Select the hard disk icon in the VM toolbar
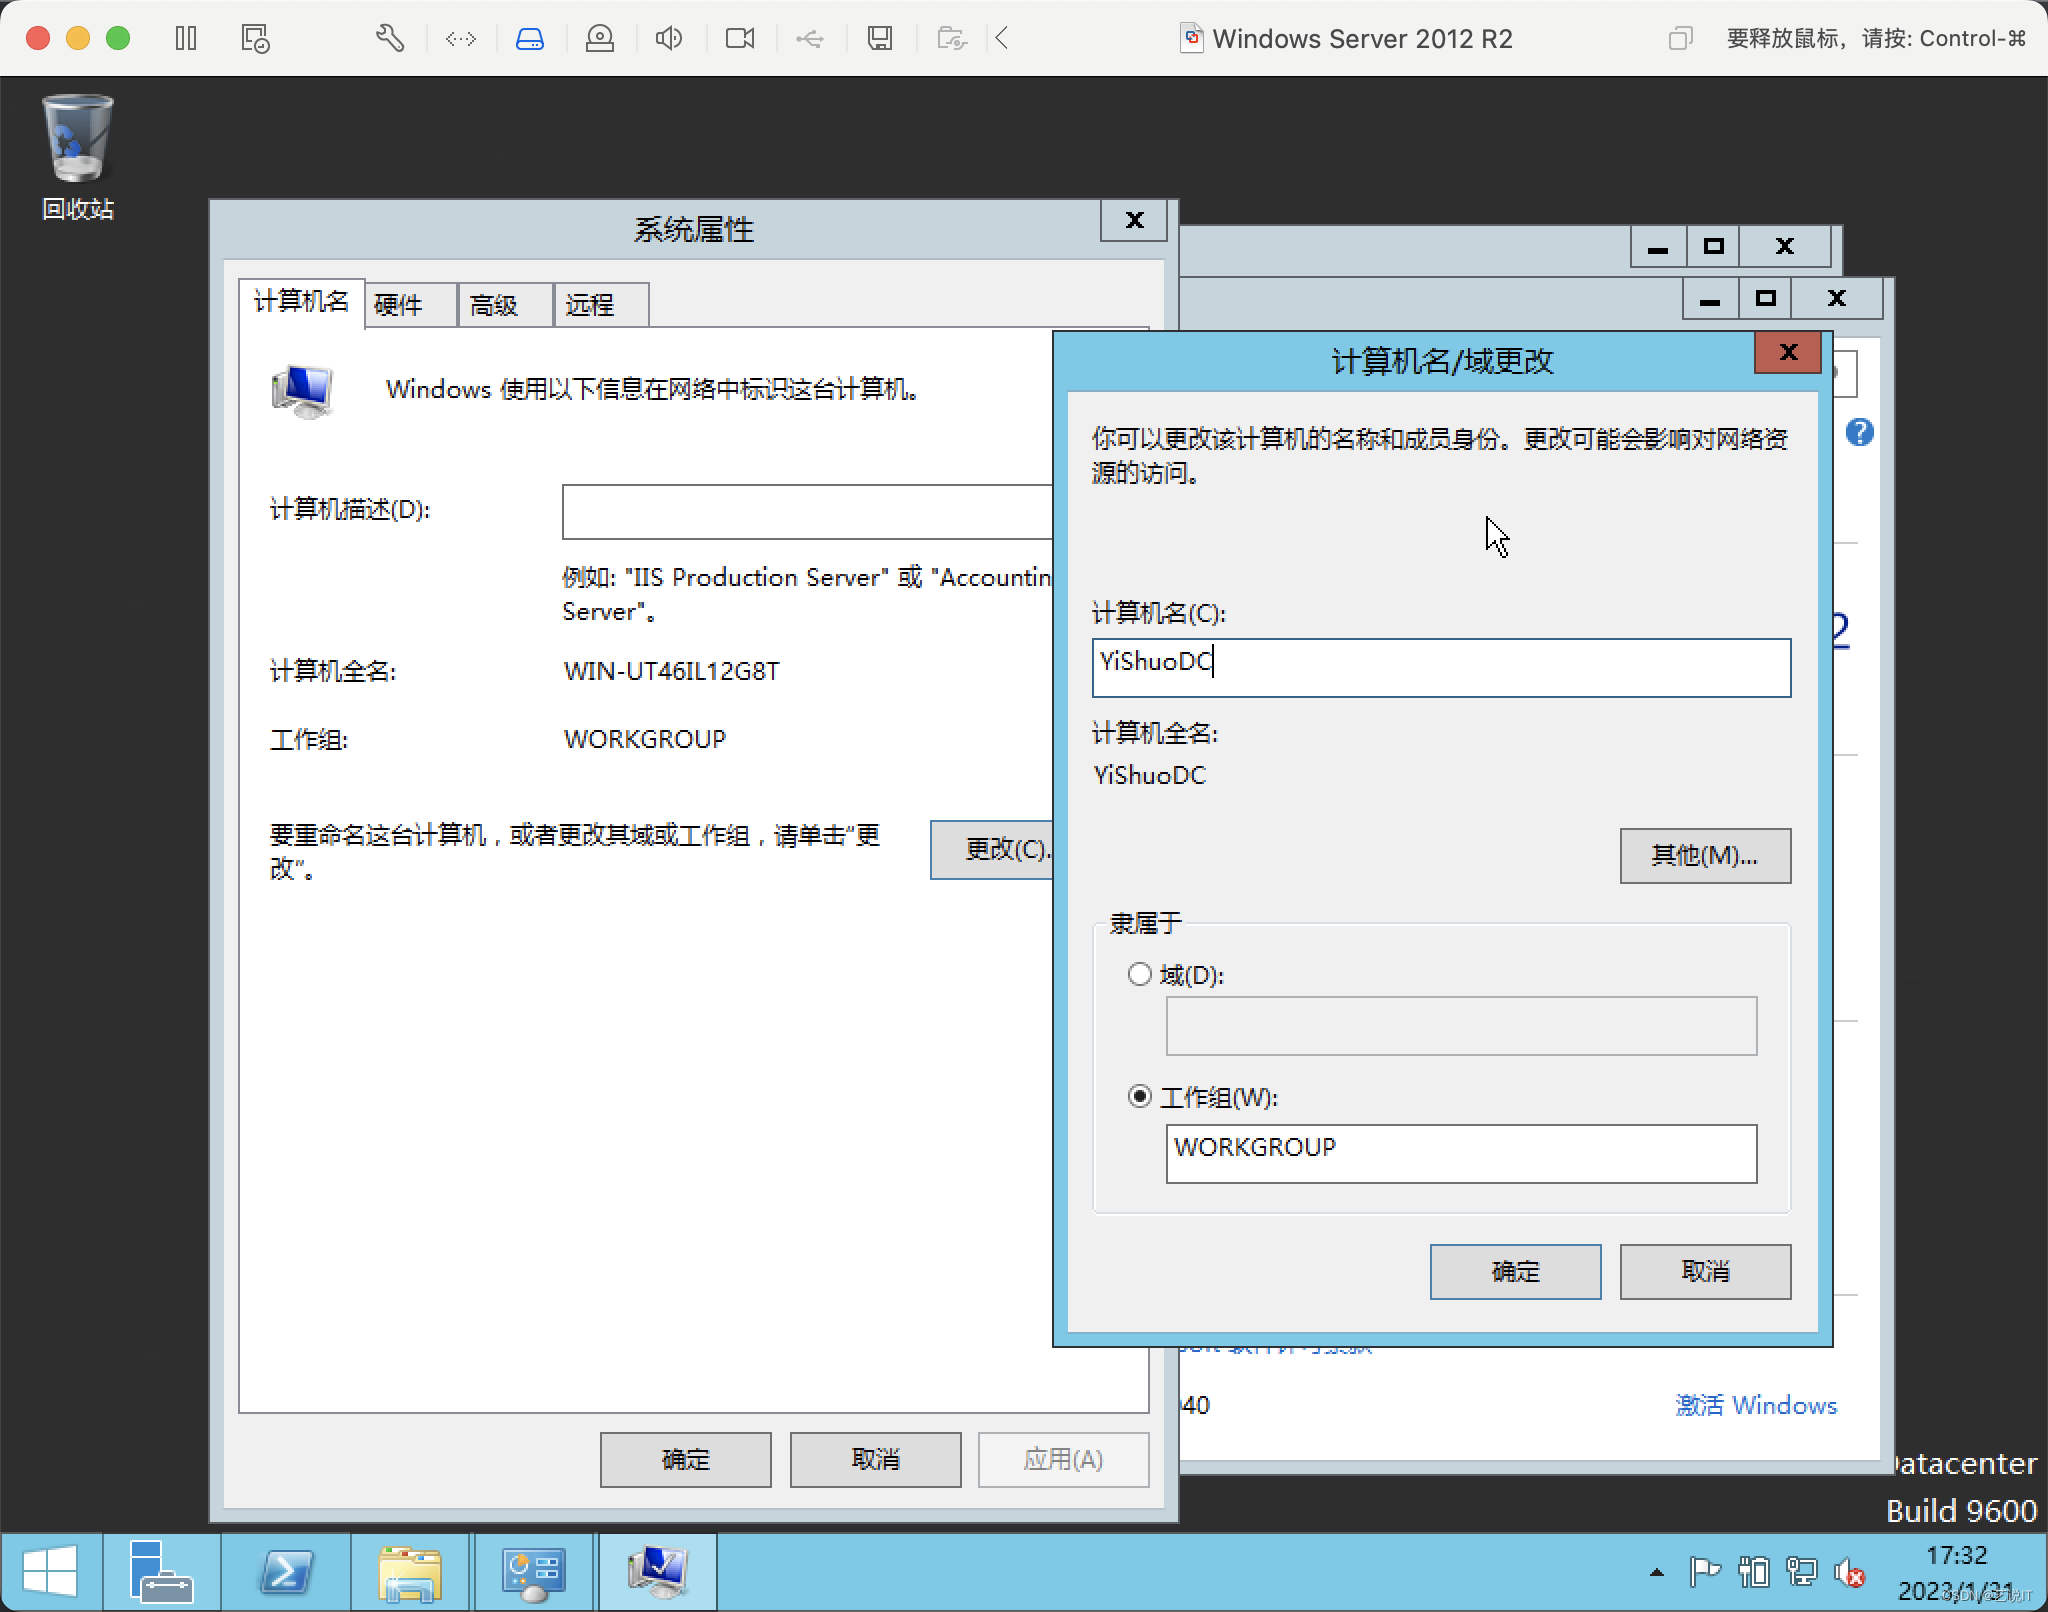Screen dimensions: 2048x1612 point(530,39)
